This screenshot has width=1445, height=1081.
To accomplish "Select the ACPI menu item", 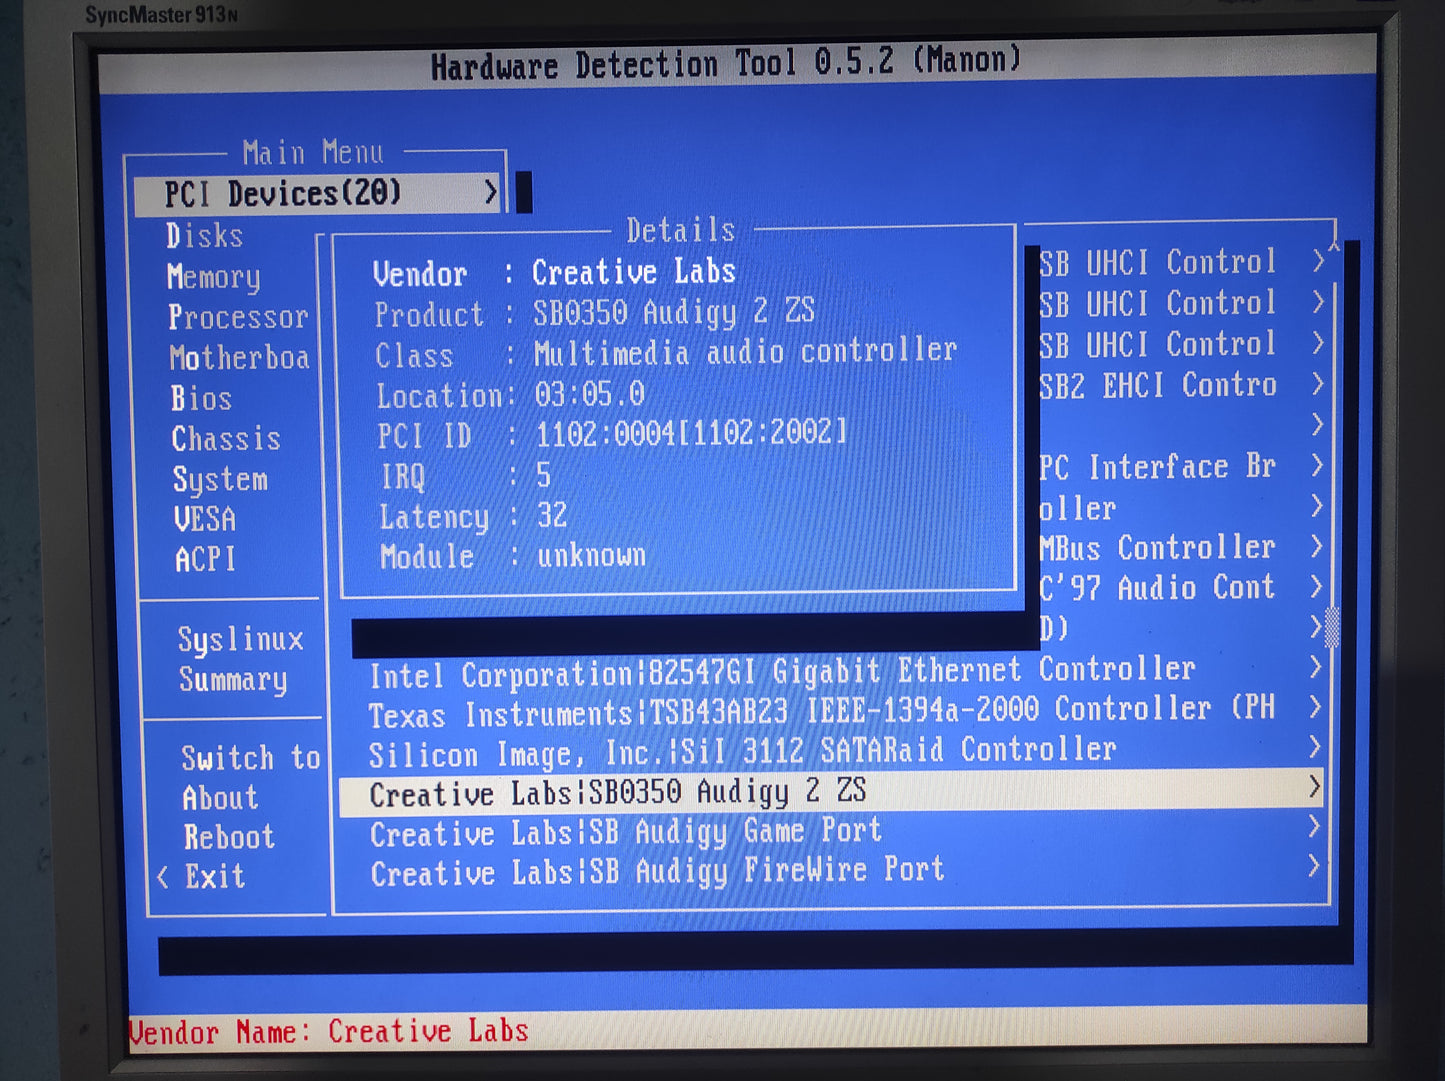I will [206, 559].
